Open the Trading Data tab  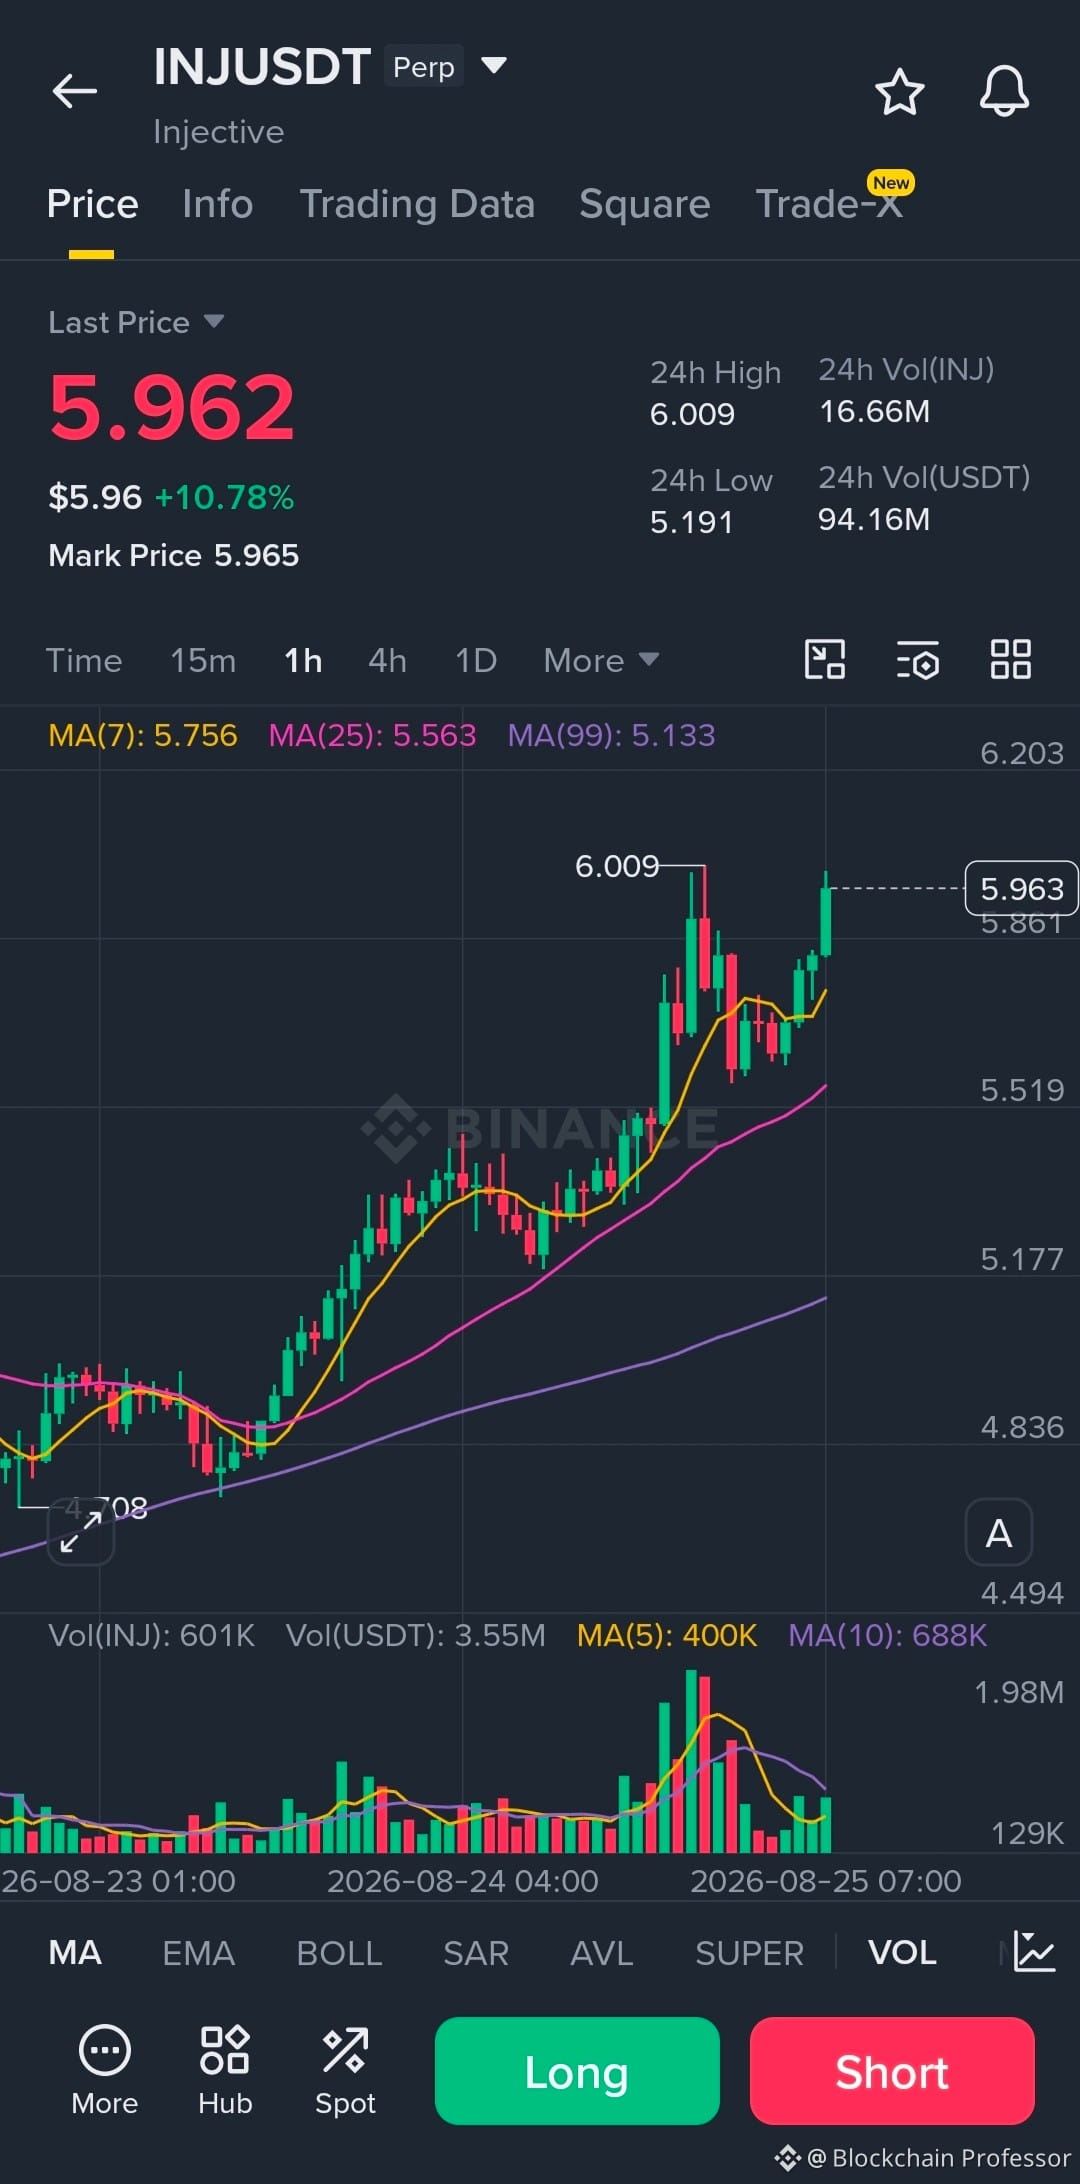[x=417, y=204]
